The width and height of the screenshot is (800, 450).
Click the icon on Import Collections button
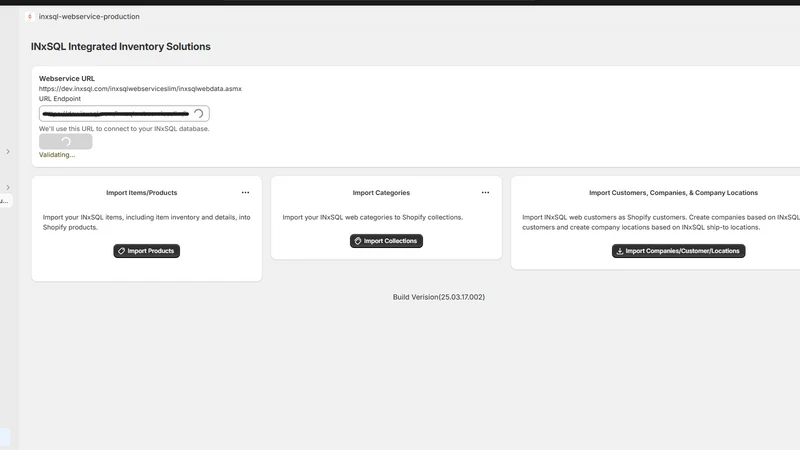[358, 241]
